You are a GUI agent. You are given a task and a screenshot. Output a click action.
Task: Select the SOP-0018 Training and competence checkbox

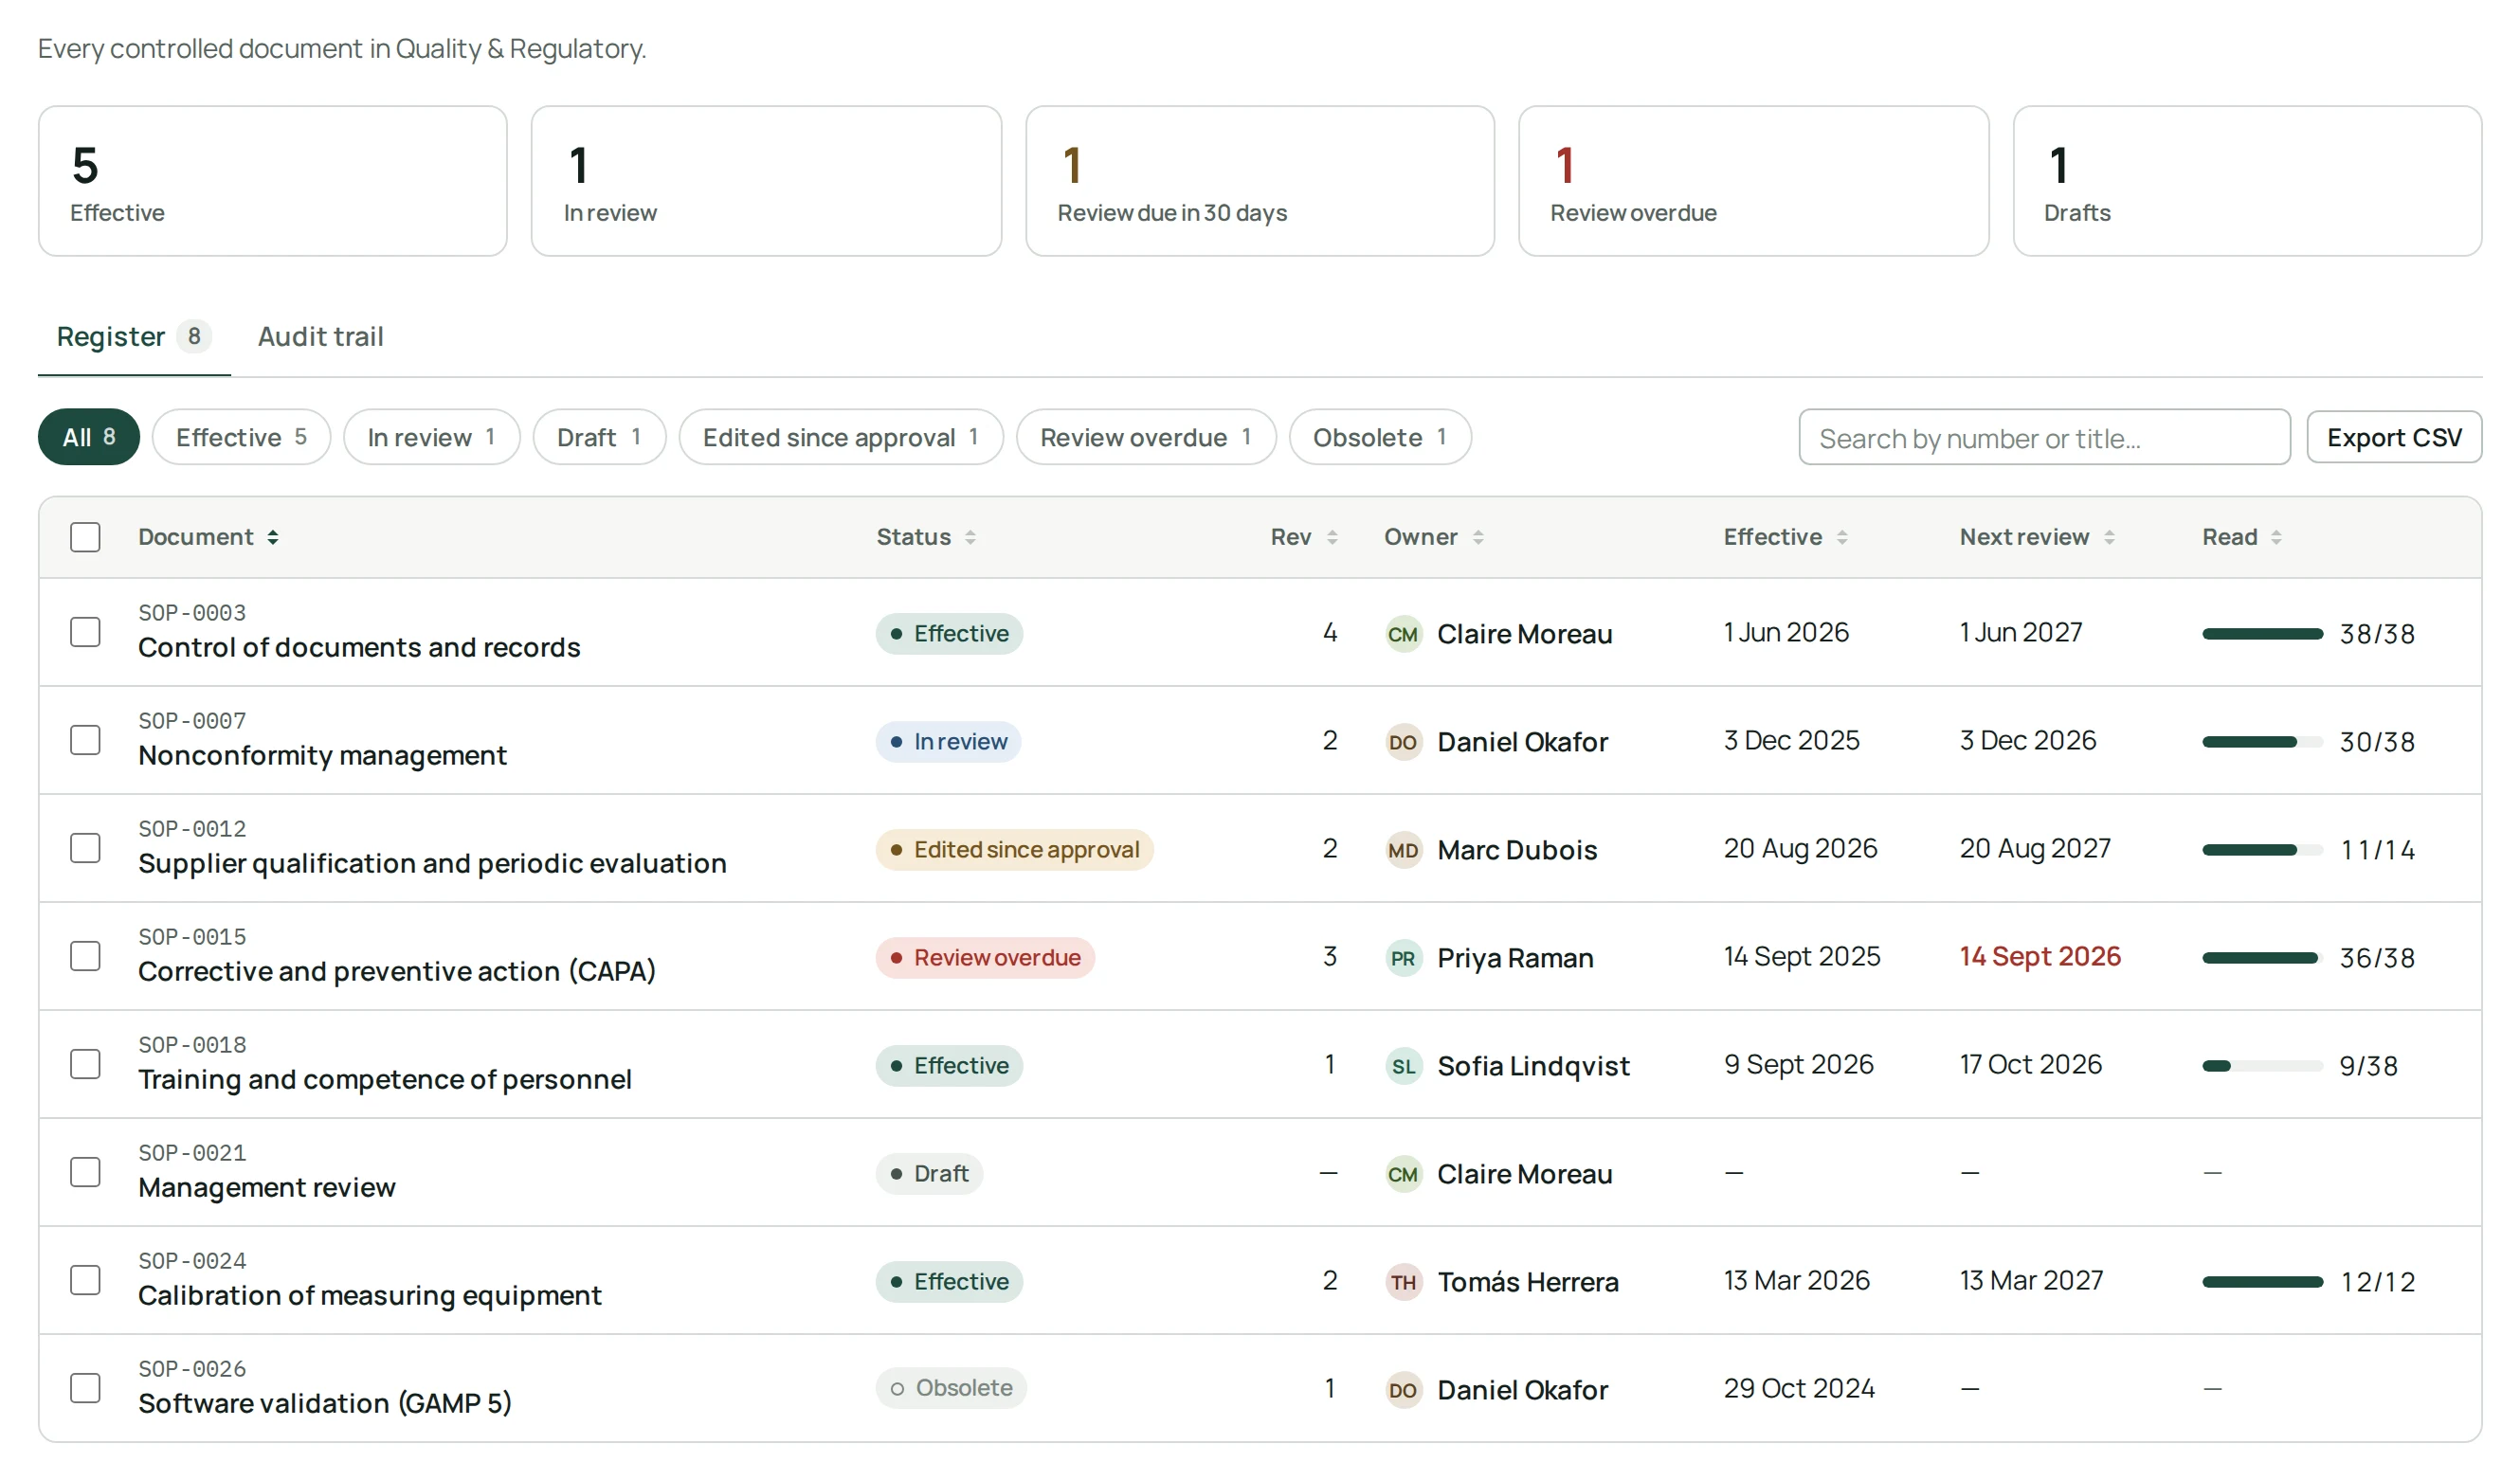coord(85,1064)
